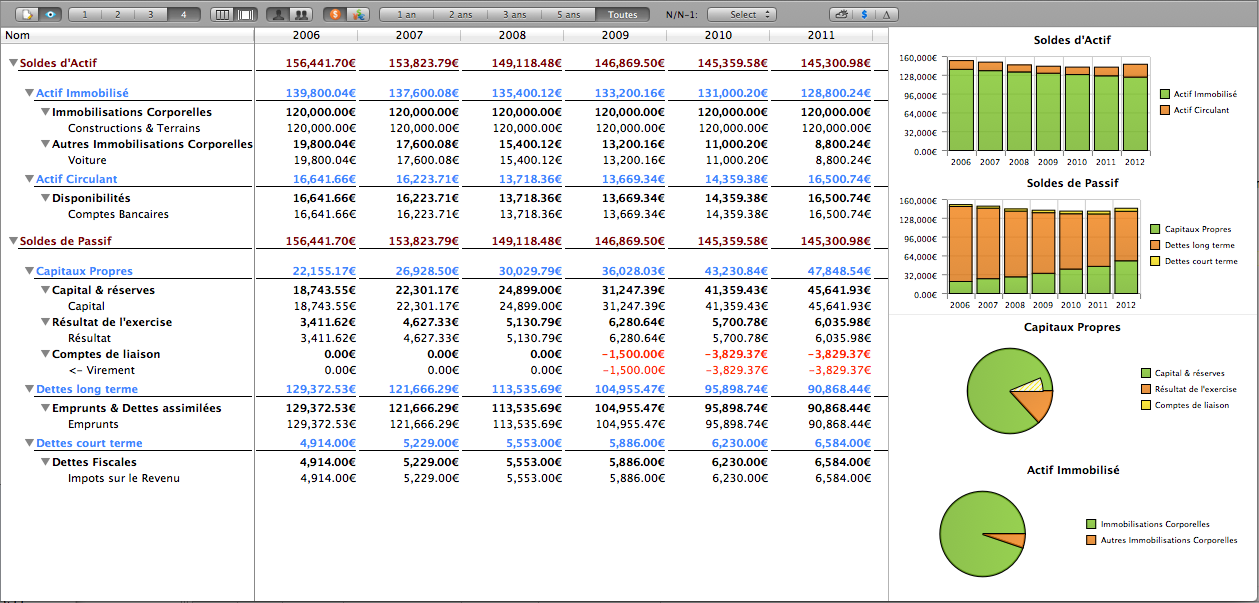Screen dimensions: 1259x603
Task: Select the three-column layout icon
Action: pos(222,15)
